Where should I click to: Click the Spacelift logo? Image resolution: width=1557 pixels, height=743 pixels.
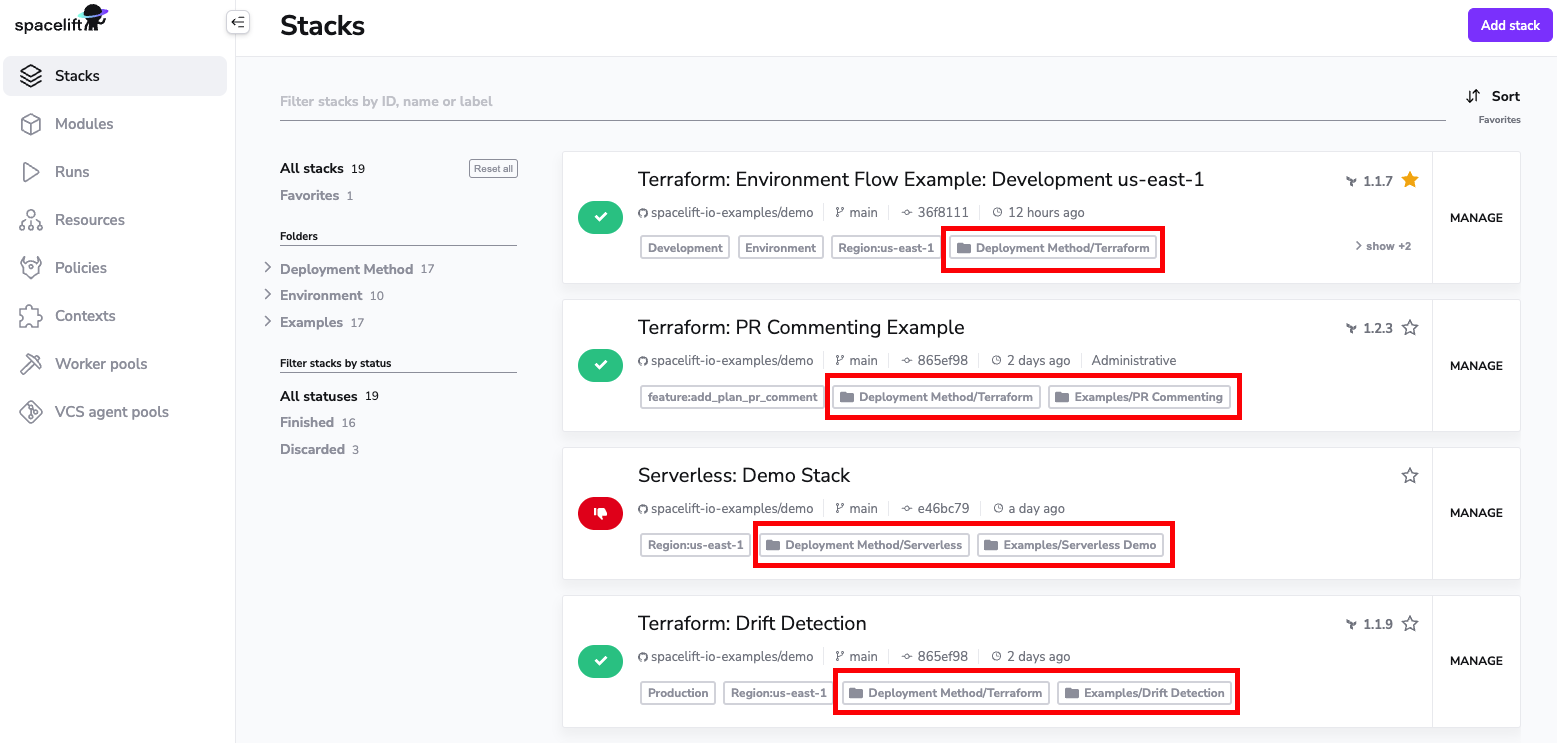point(61,21)
